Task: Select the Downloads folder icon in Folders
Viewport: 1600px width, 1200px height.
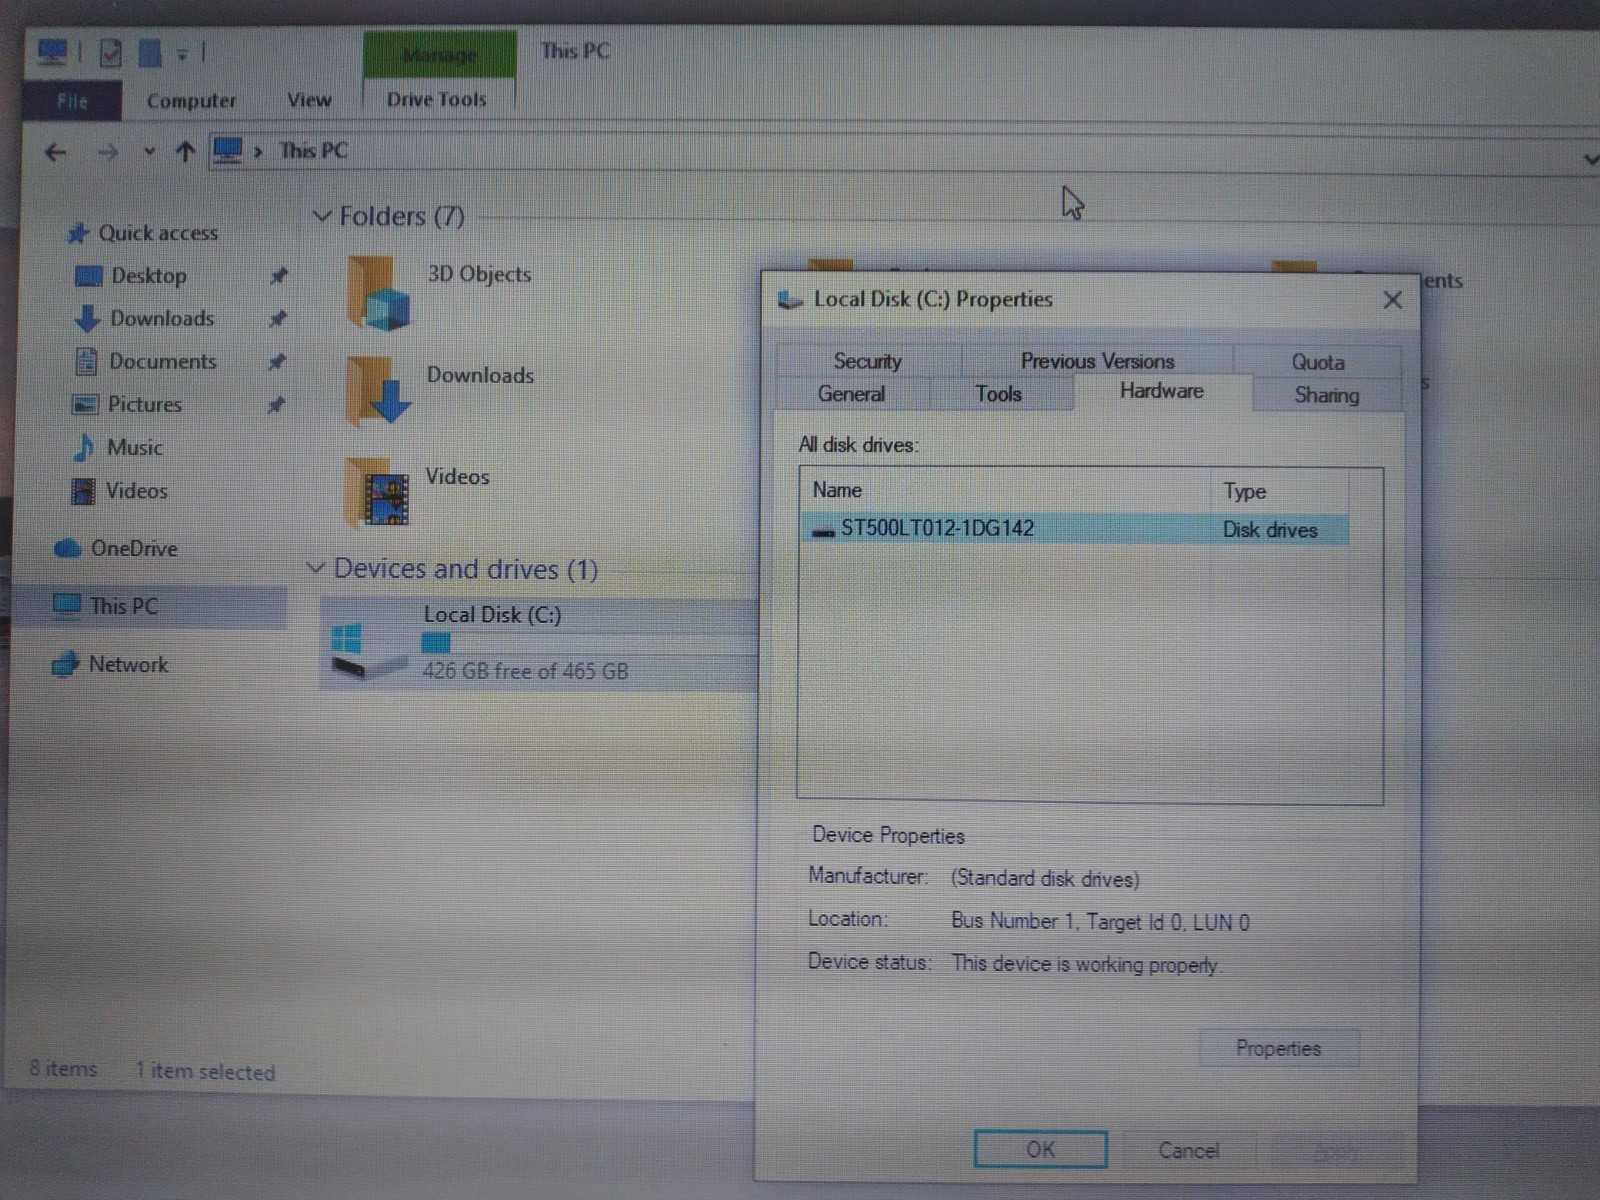Action: [378, 391]
